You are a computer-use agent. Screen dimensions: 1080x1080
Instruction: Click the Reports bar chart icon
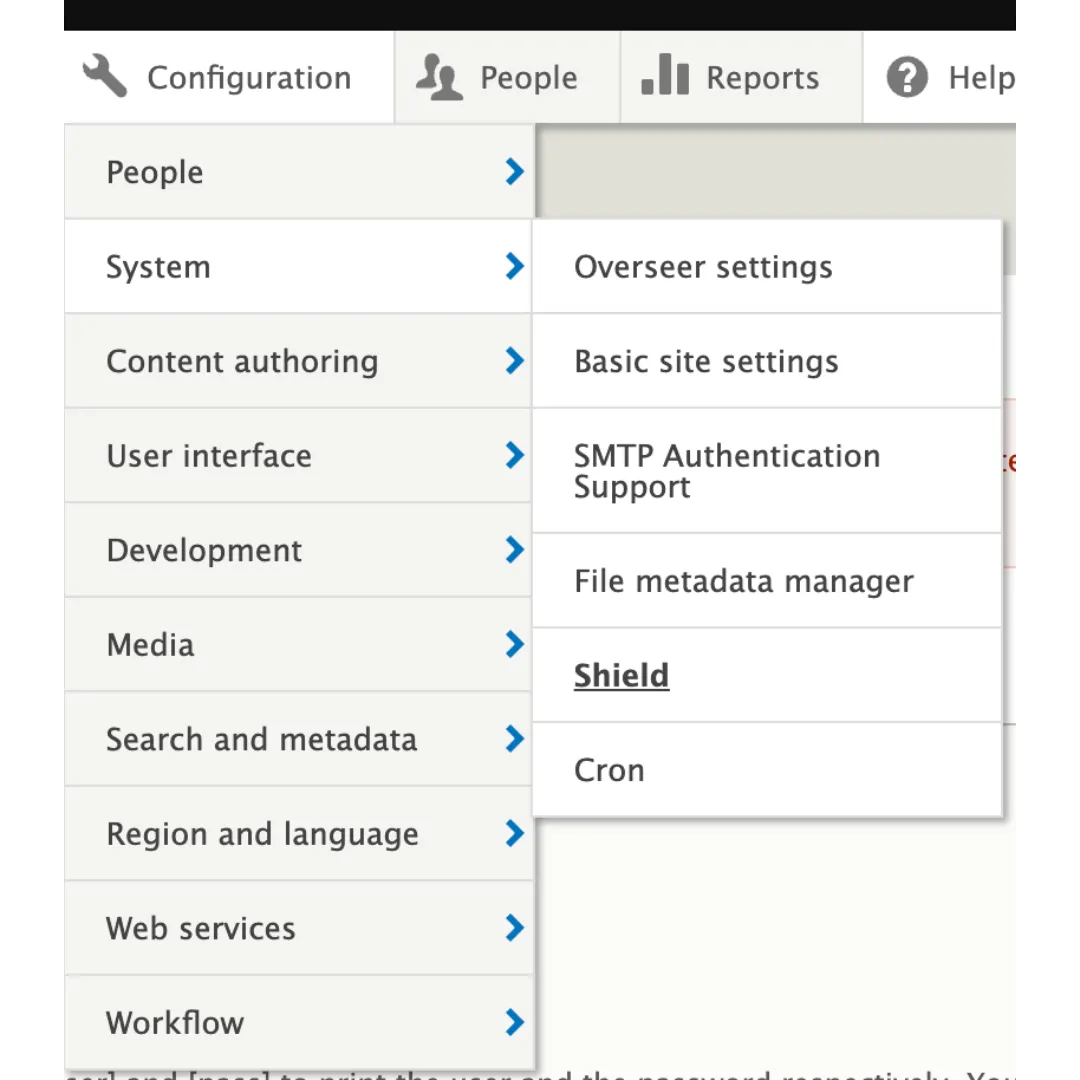coord(664,75)
